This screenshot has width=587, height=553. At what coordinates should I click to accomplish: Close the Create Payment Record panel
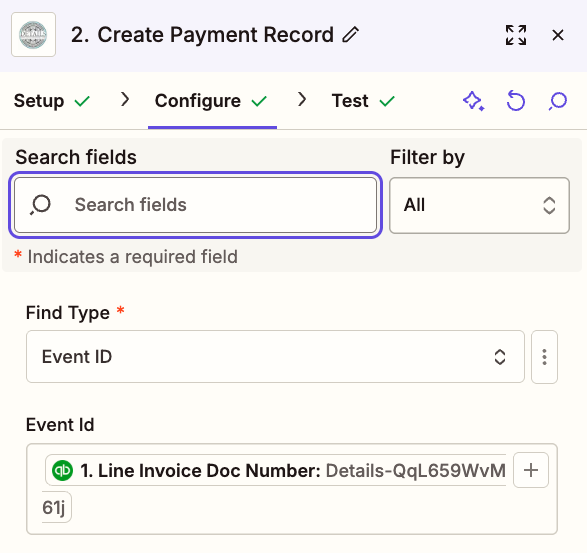[x=558, y=35]
